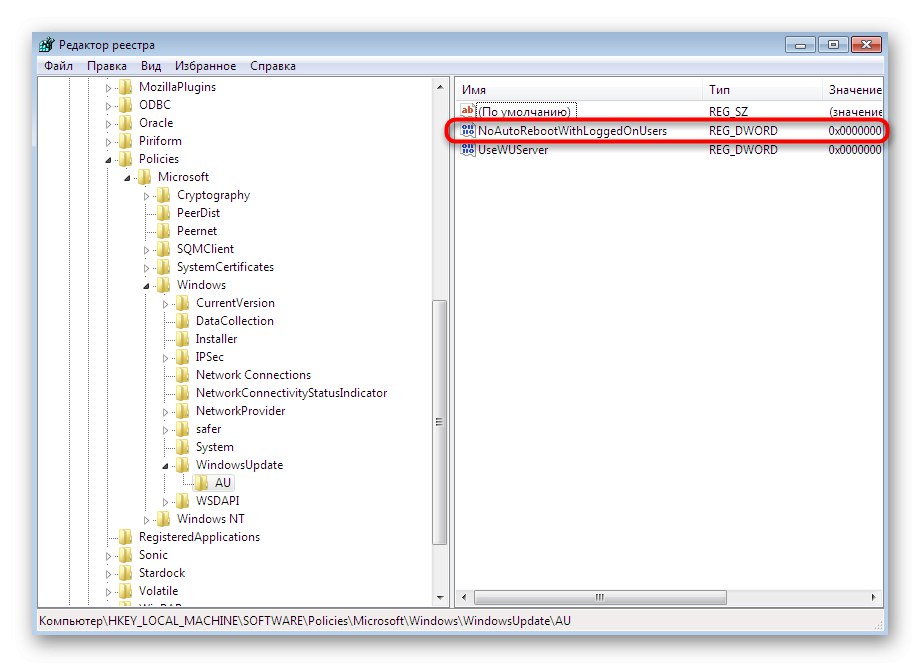920x667 pixels.
Task: Expand the Stardock key
Action: point(108,574)
